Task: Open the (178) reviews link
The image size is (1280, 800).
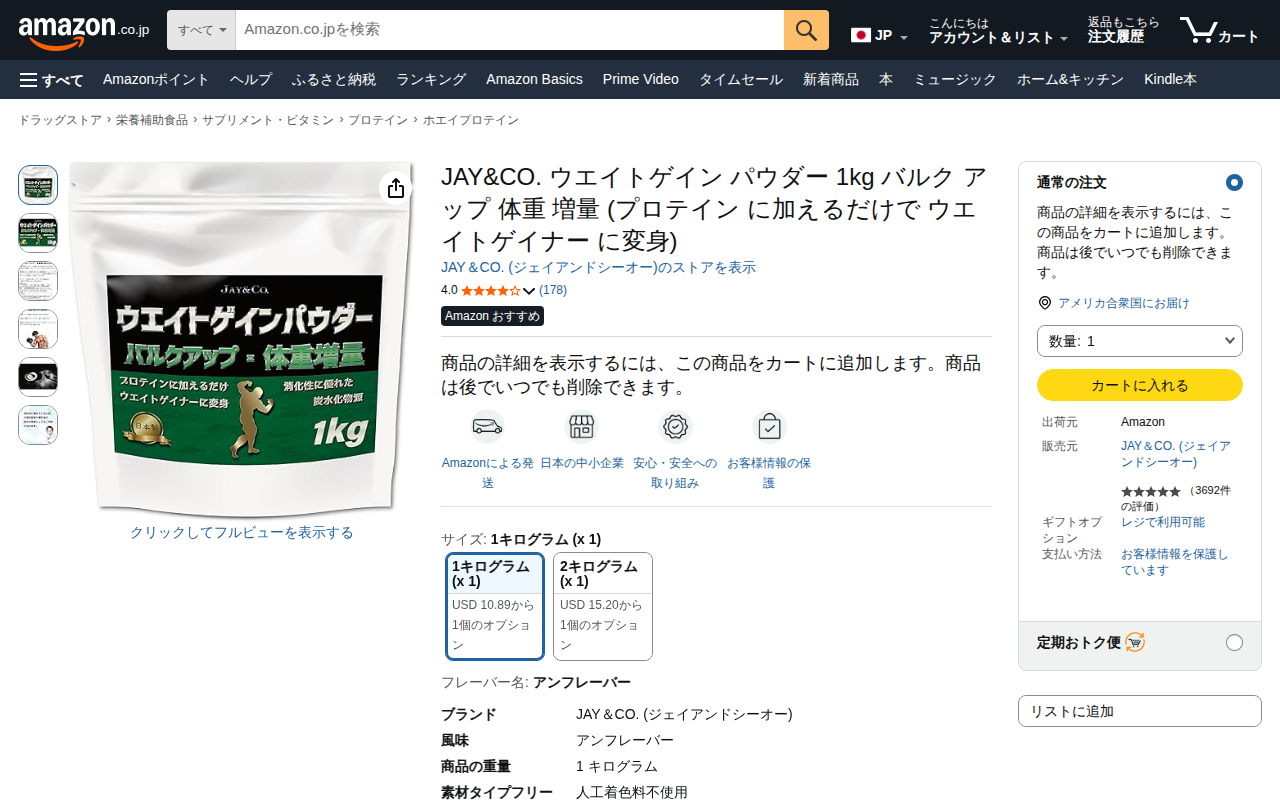Action: pyautogui.click(x=553, y=291)
